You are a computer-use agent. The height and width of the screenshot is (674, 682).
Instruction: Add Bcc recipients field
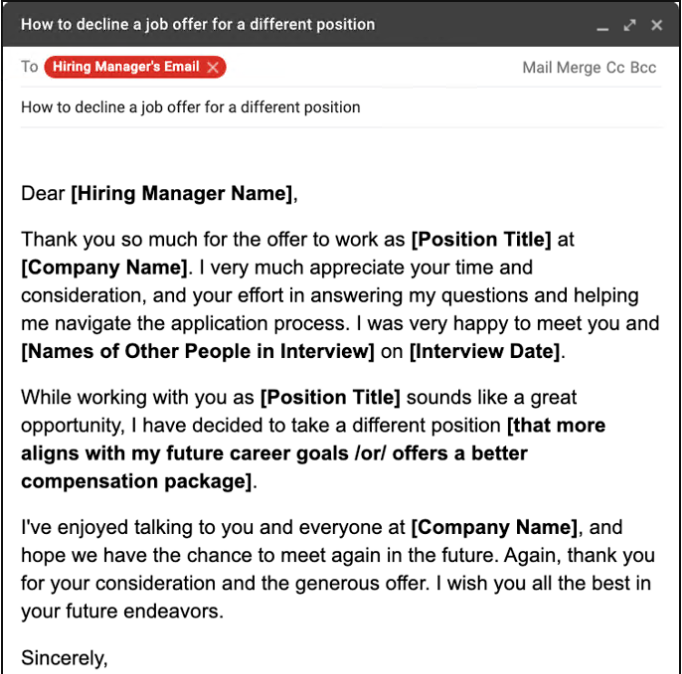645,67
